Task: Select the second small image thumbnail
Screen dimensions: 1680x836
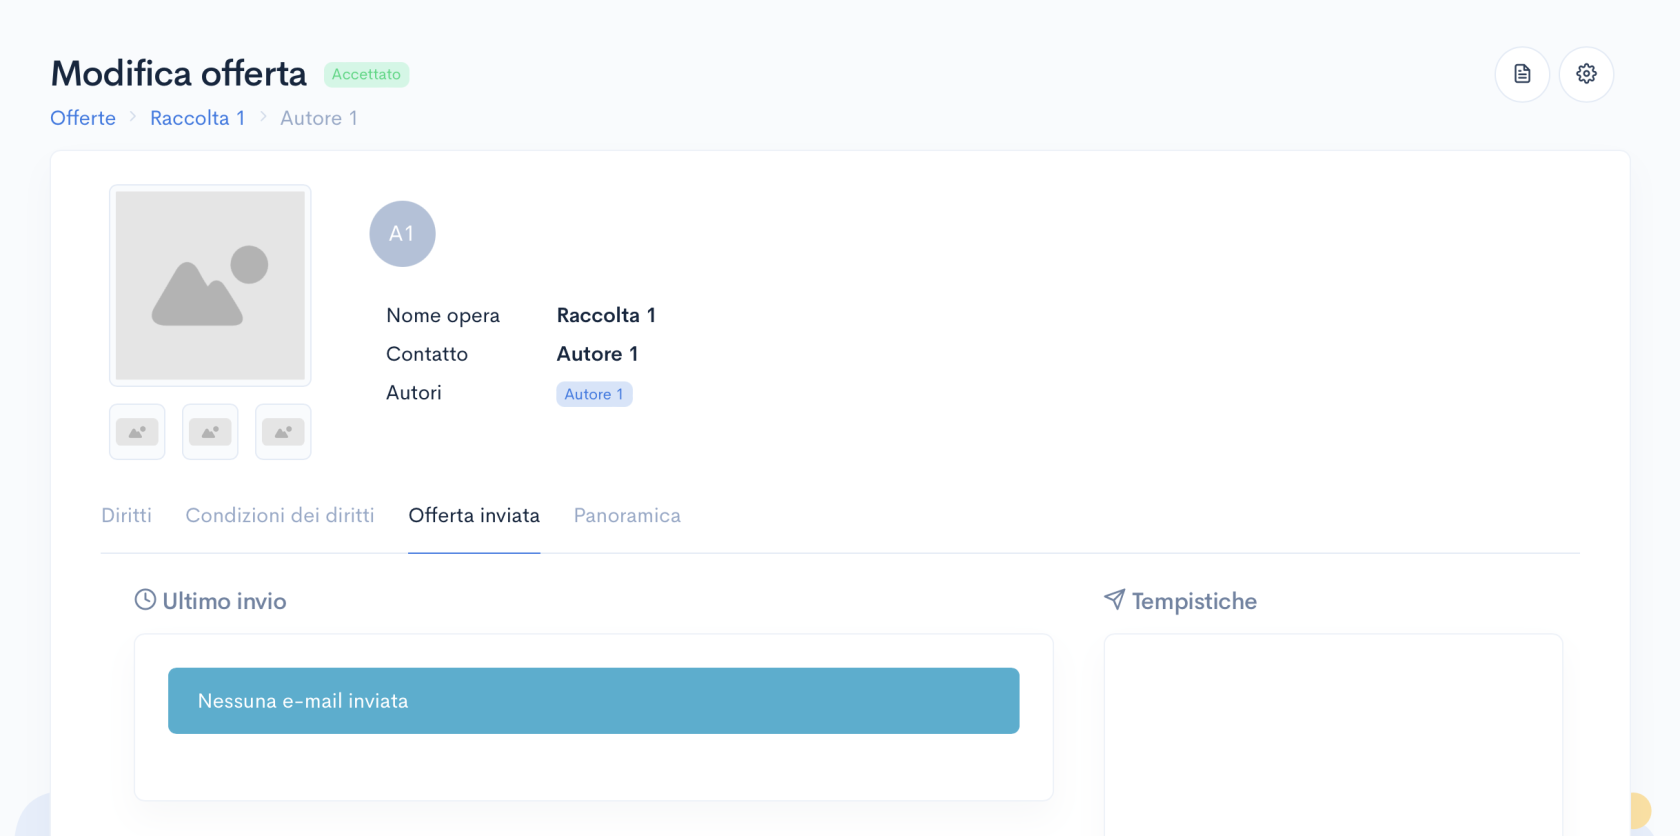Action: point(210,432)
